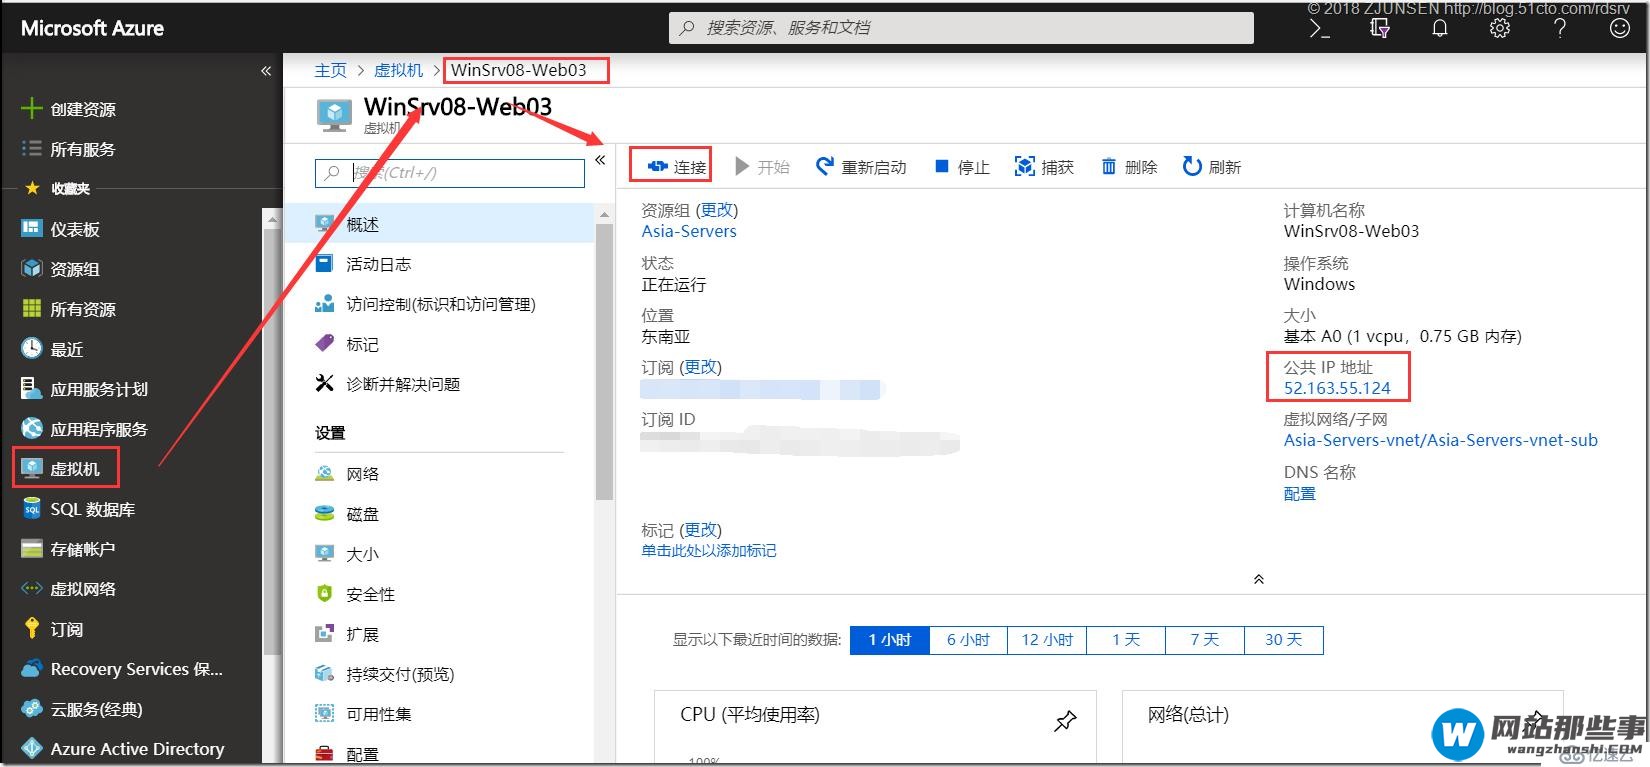Open Recent (最近) clock icon
Screen dimensions: 1650x767
pos(31,348)
